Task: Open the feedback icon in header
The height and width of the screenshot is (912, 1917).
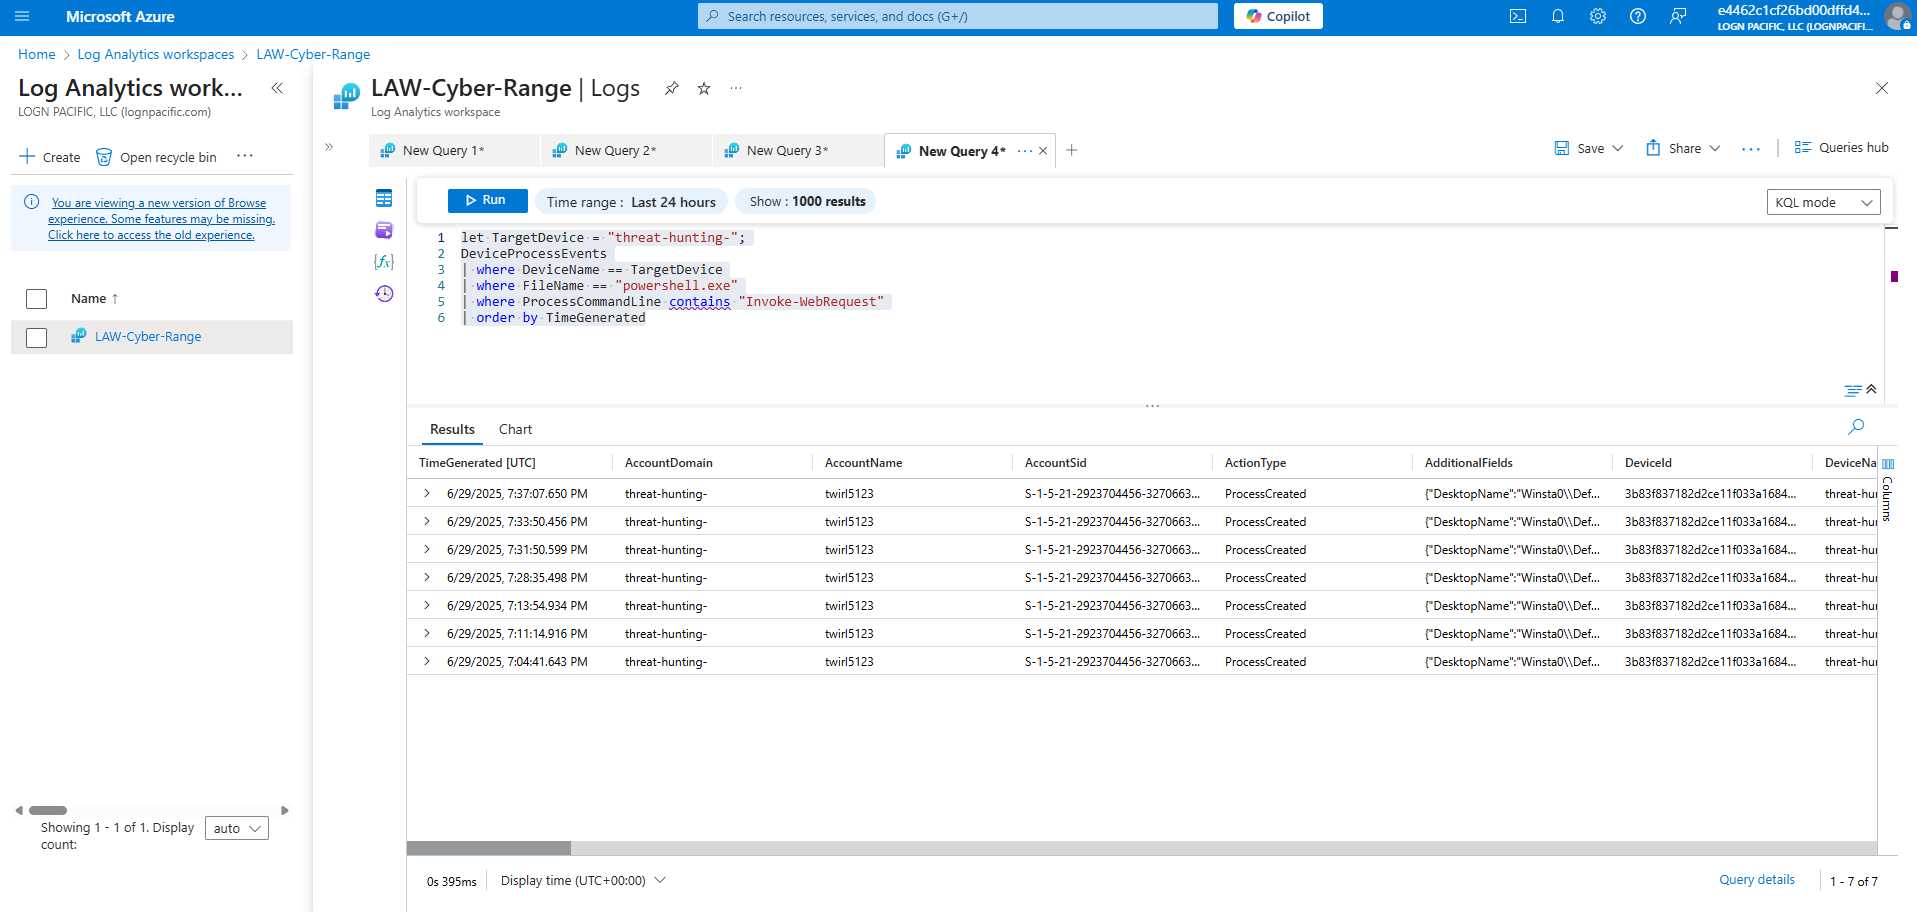Action: pos(1678,17)
